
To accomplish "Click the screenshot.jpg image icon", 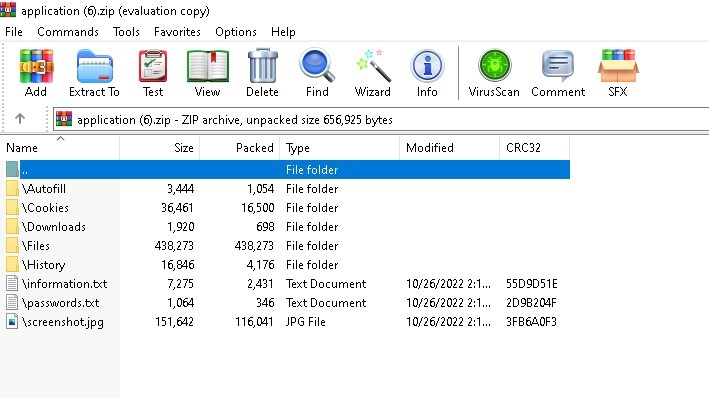I will (12, 321).
